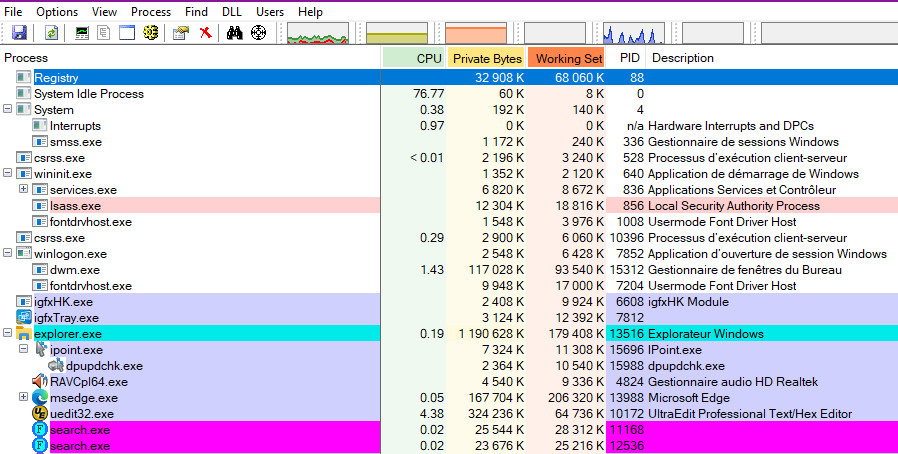Click the 206 320 K working set value
The width and height of the screenshot is (898, 454).
(576, 398)
